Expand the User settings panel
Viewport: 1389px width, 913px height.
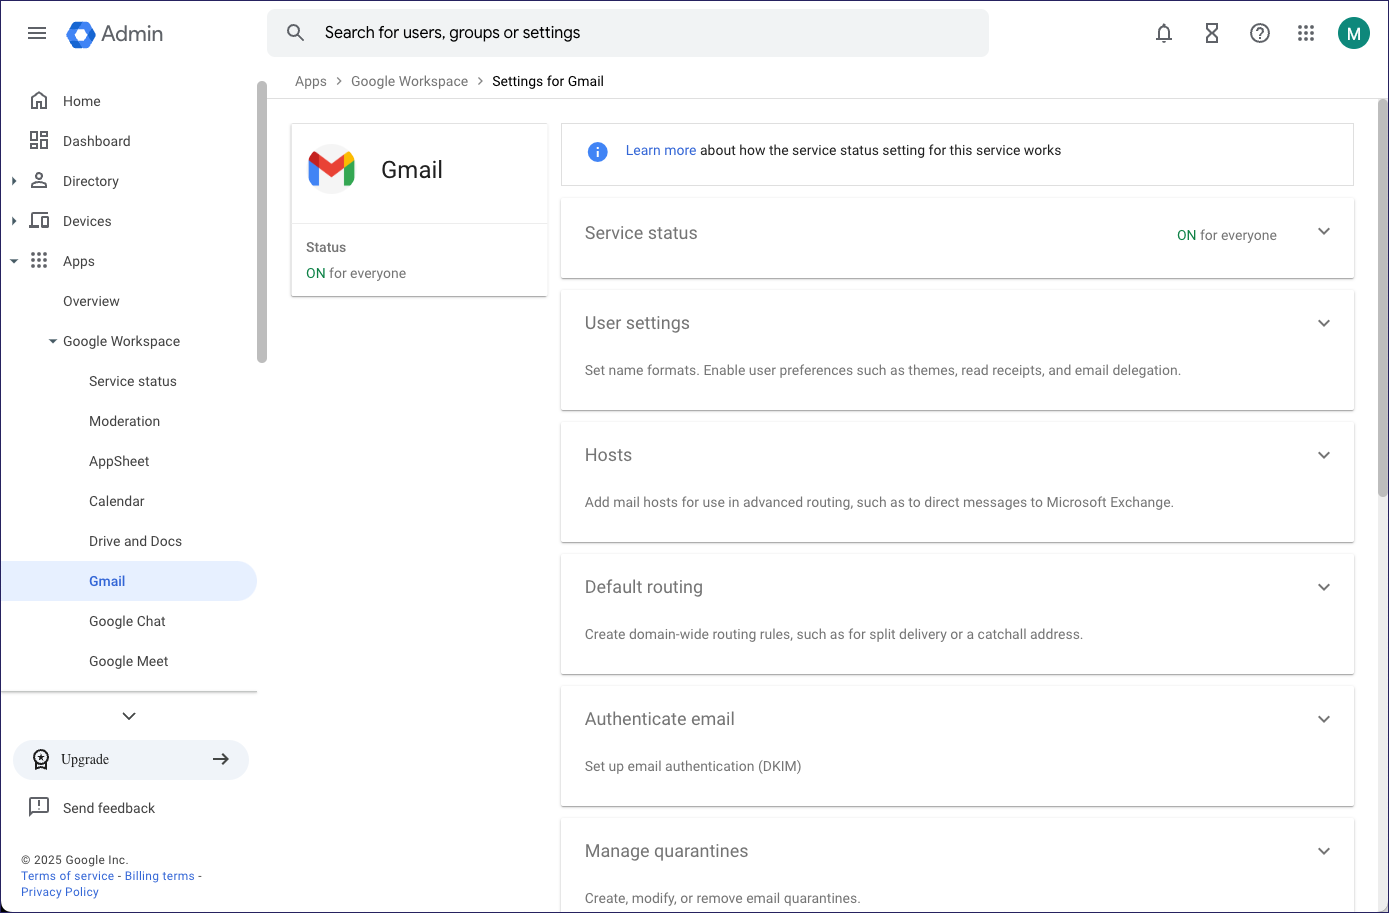tap(1324, 323)
